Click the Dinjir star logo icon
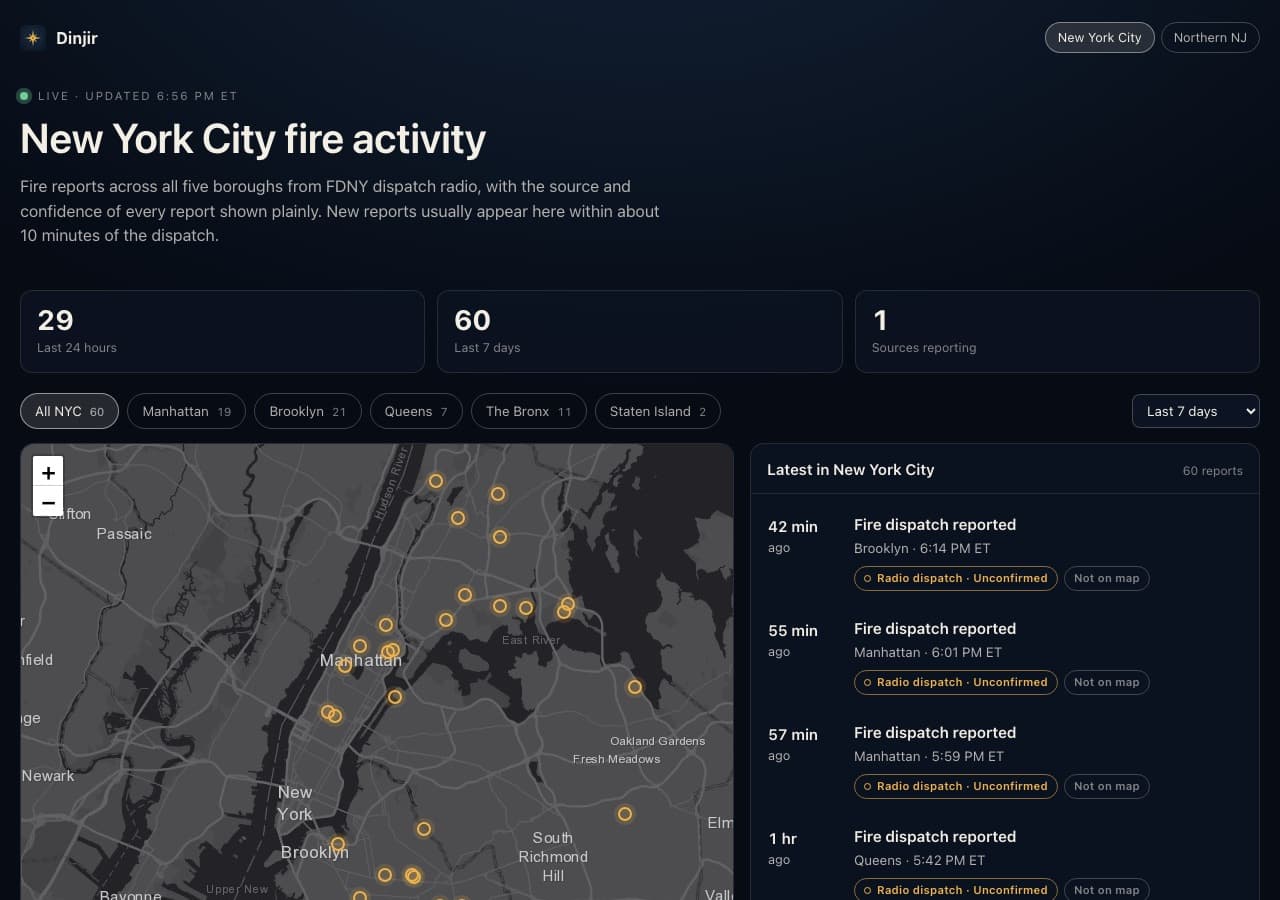Viewport: 1280px width, 900px height. pos(33,38)
